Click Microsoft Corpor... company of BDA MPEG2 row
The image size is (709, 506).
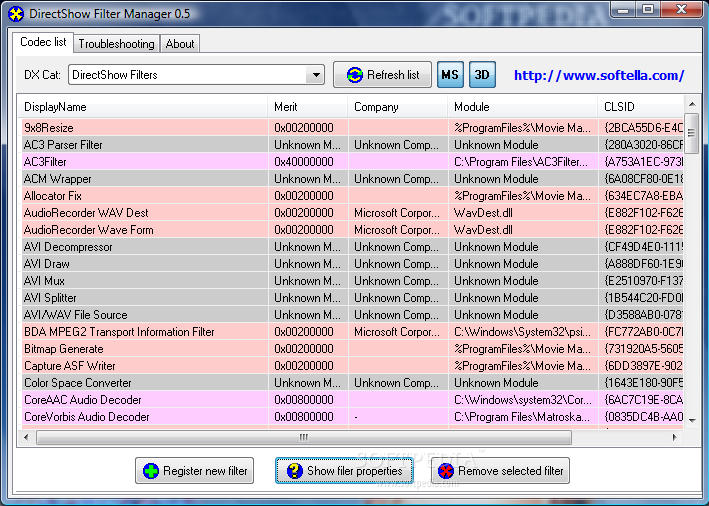397,332
